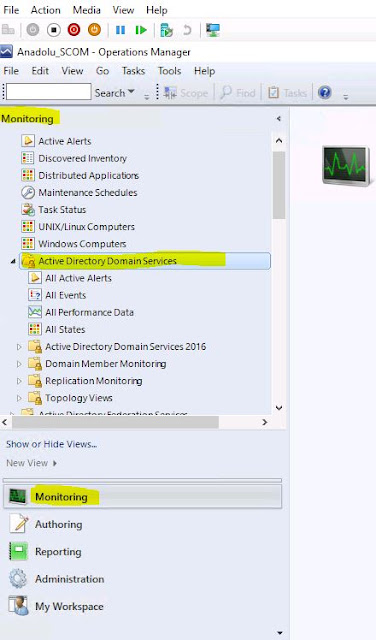Open Task Status view

coord(62,210)
